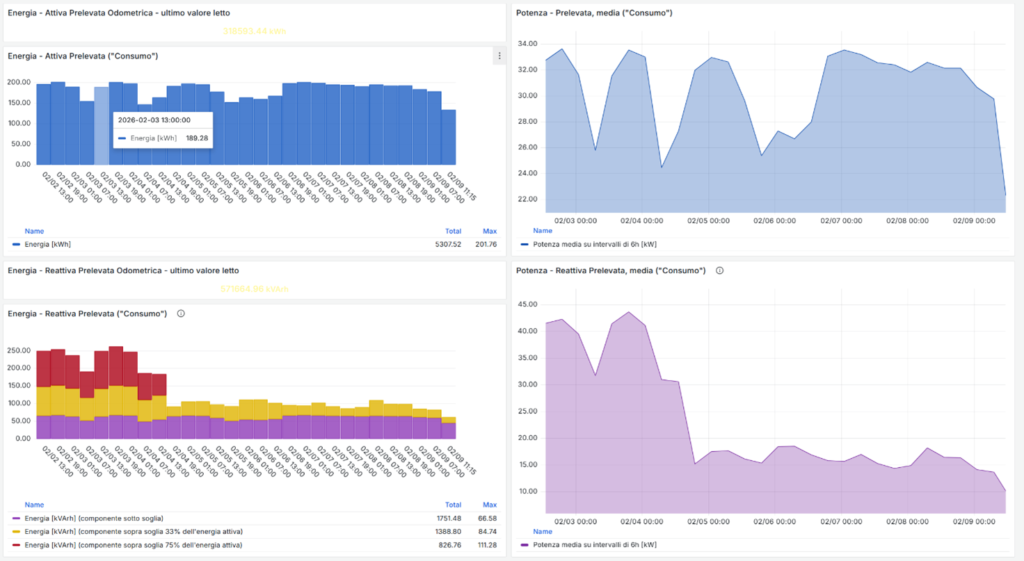Click the purple sotto soglia legend color marker
The width and height of the screenshot is (1024, 561).
click(16, 518)
